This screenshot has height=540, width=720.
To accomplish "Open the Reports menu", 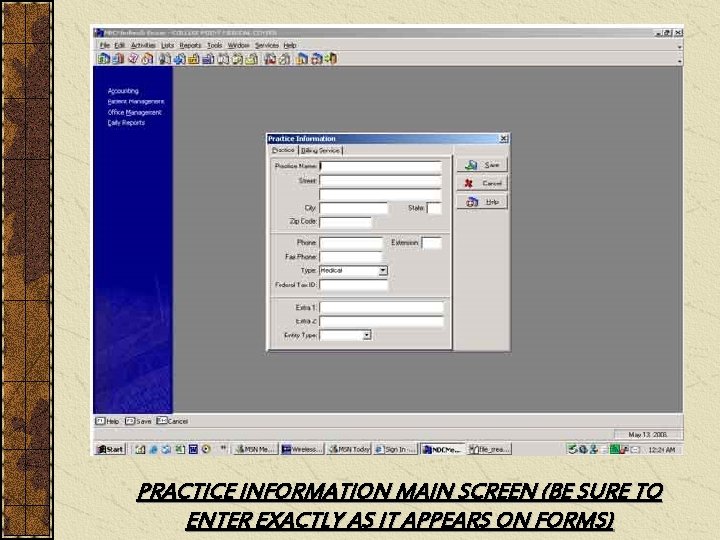I will coord(190,45).
